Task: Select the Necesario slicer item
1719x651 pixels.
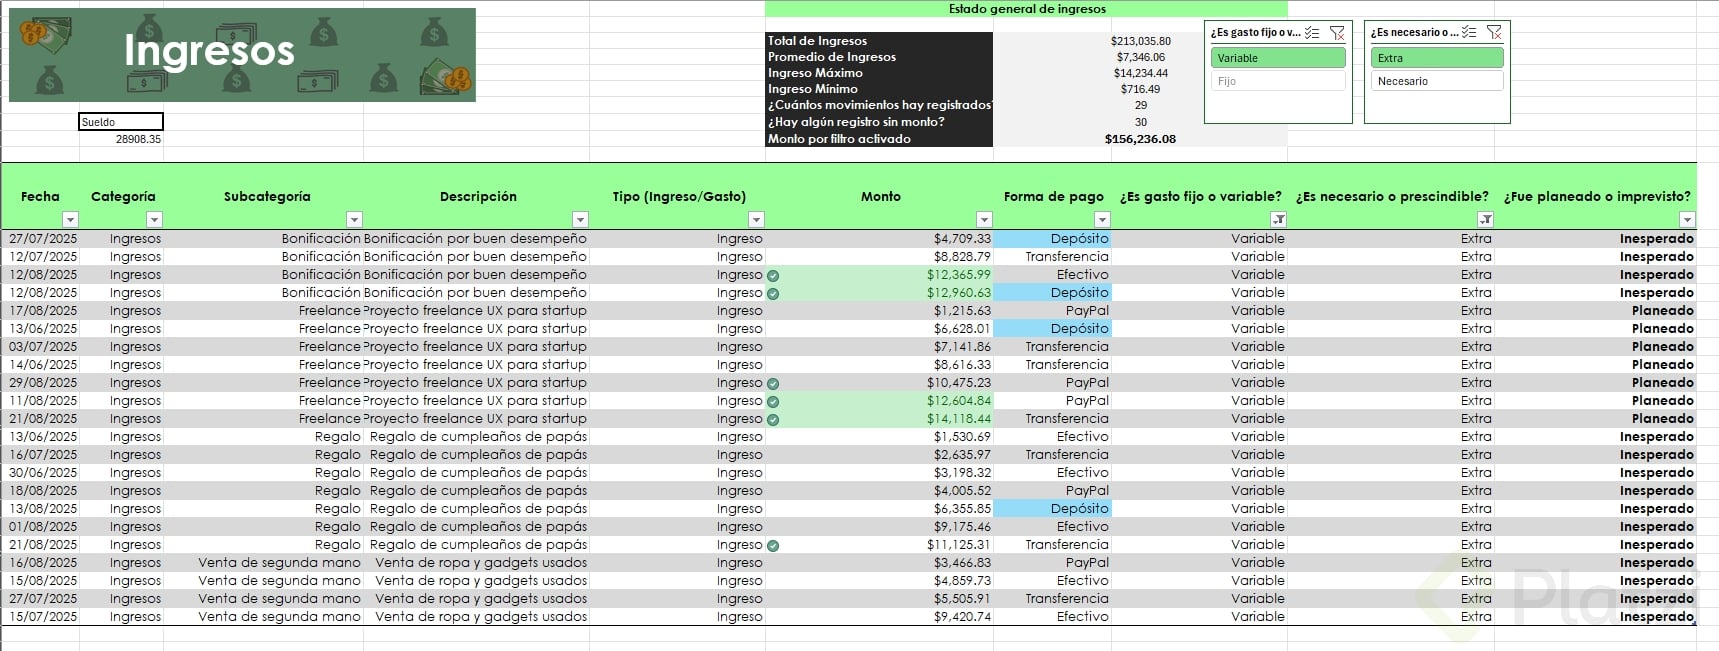Action: point(1437,81)
